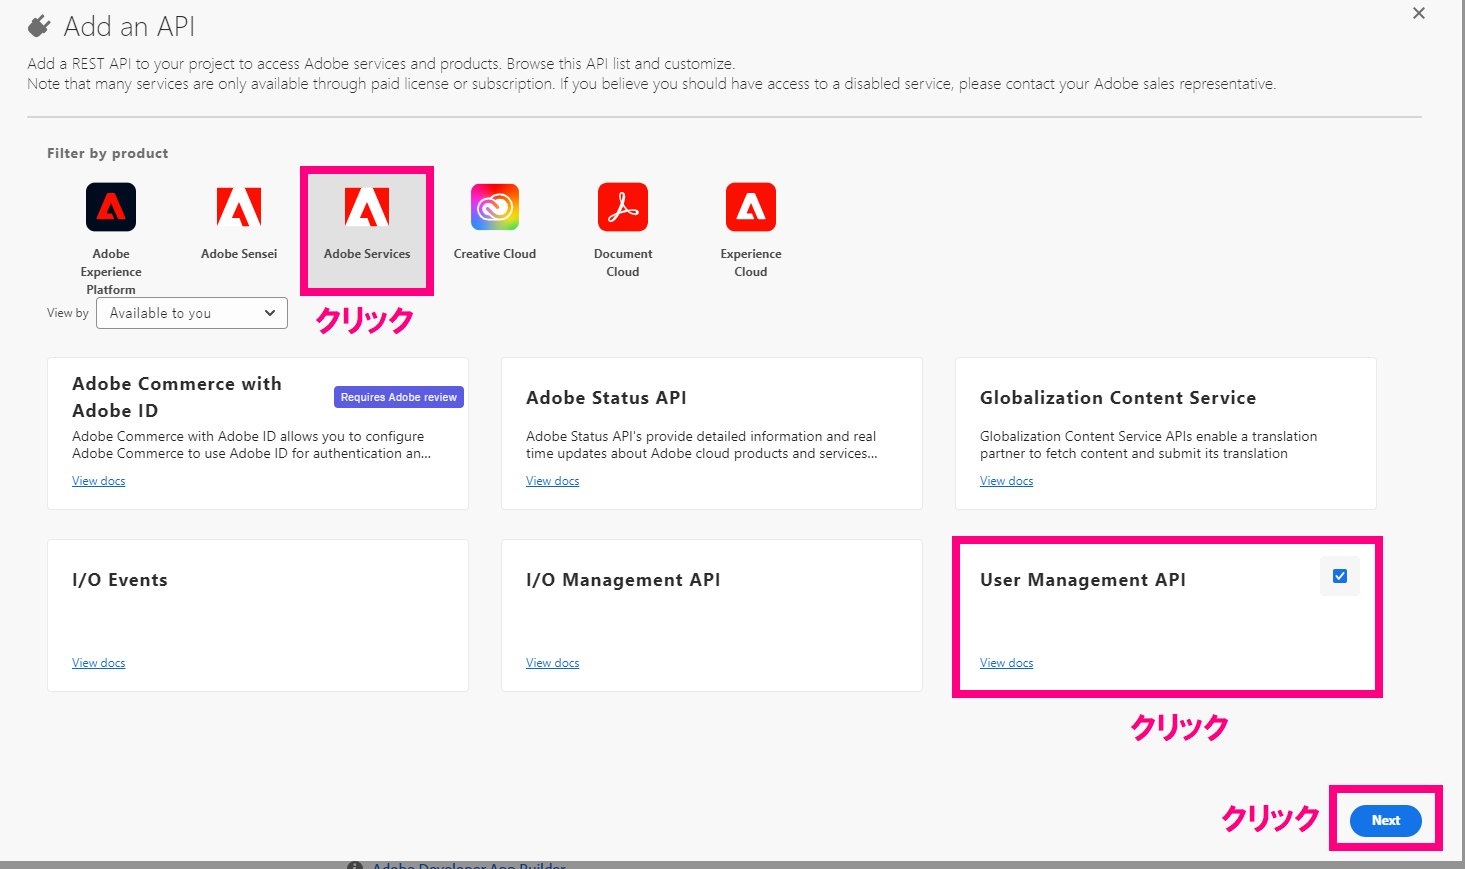Screen dimensions: 1465x869
Task: Open View docs for Globalization Content Service
Action: tap(1007, 481)
